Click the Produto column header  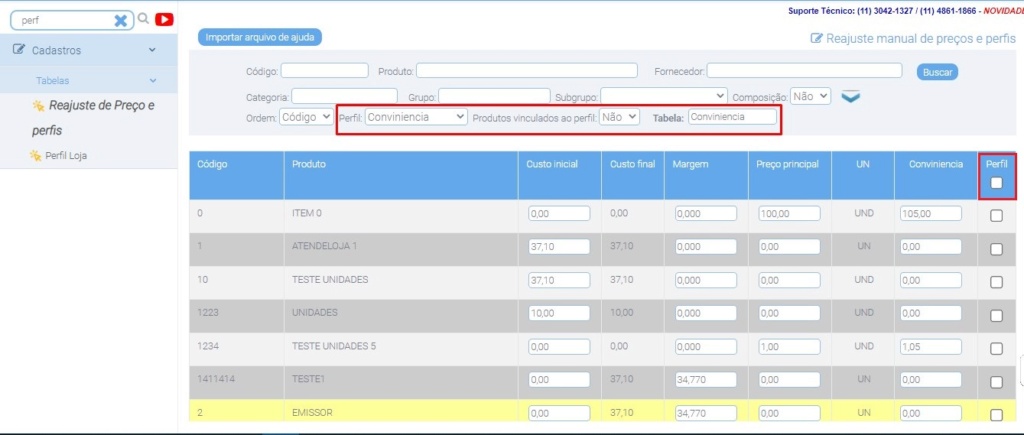click(x=309, y=165)
